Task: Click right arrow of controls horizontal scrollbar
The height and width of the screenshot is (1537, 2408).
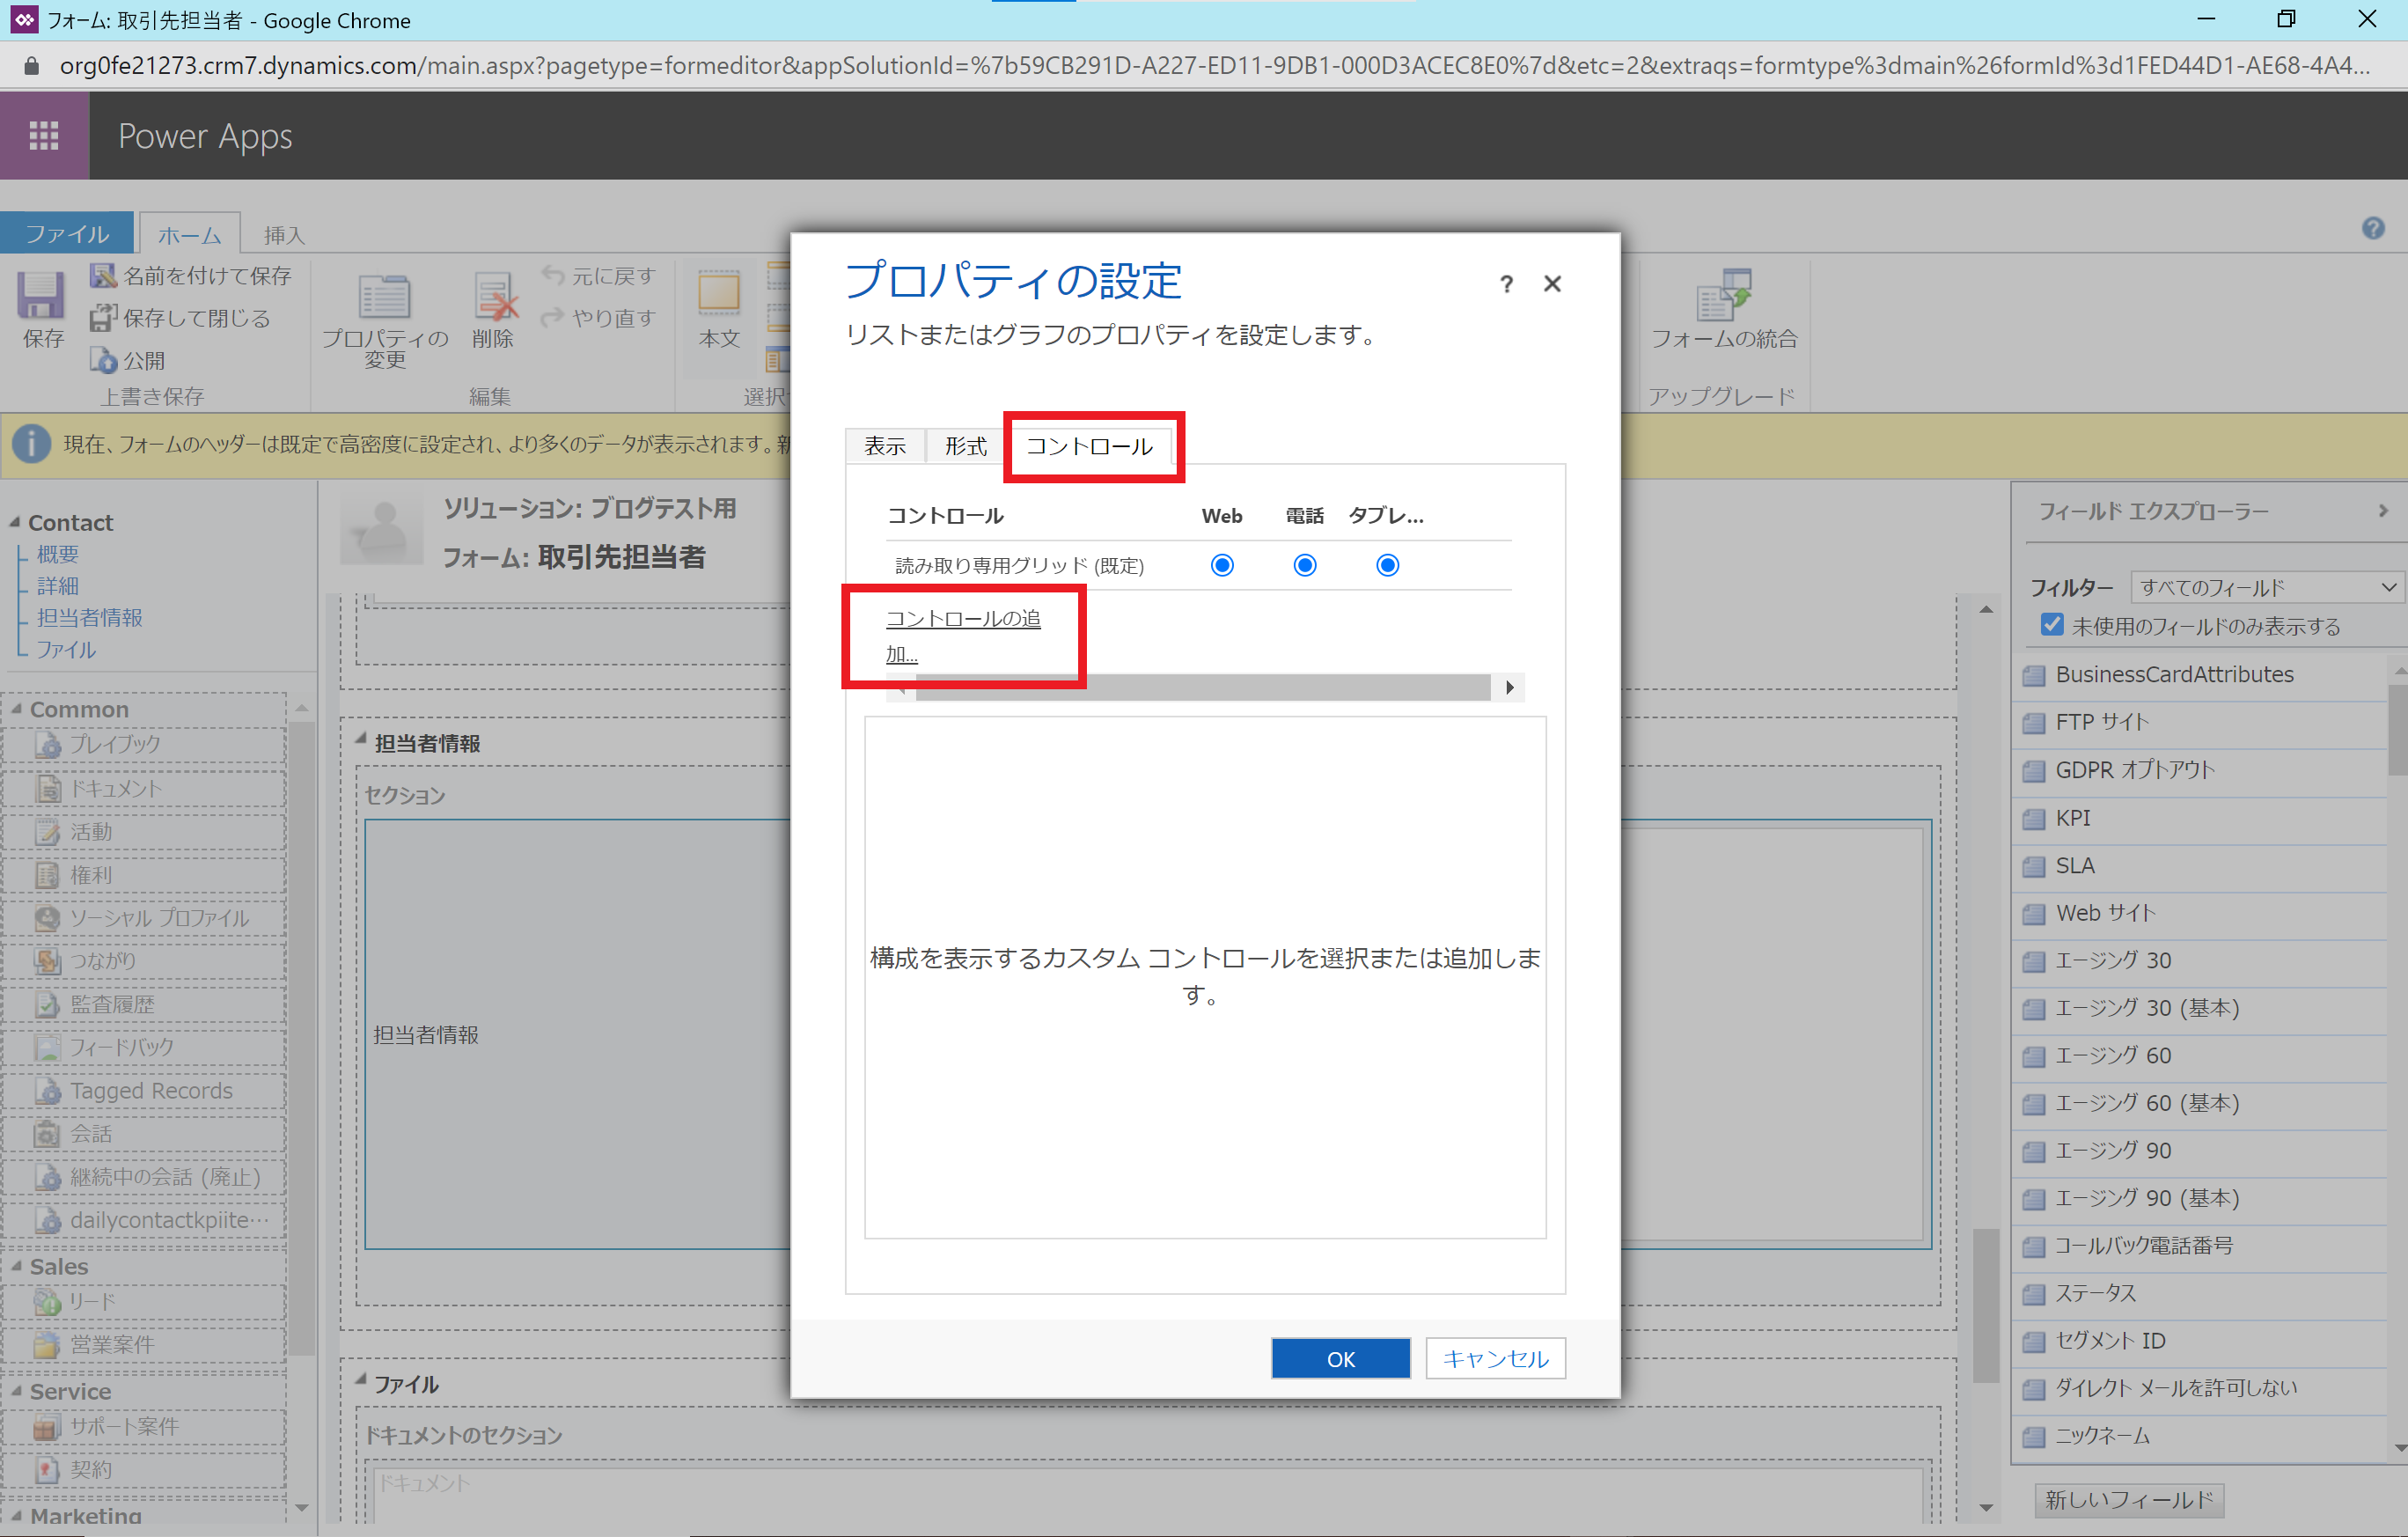Action: [x=1509, y=687]
